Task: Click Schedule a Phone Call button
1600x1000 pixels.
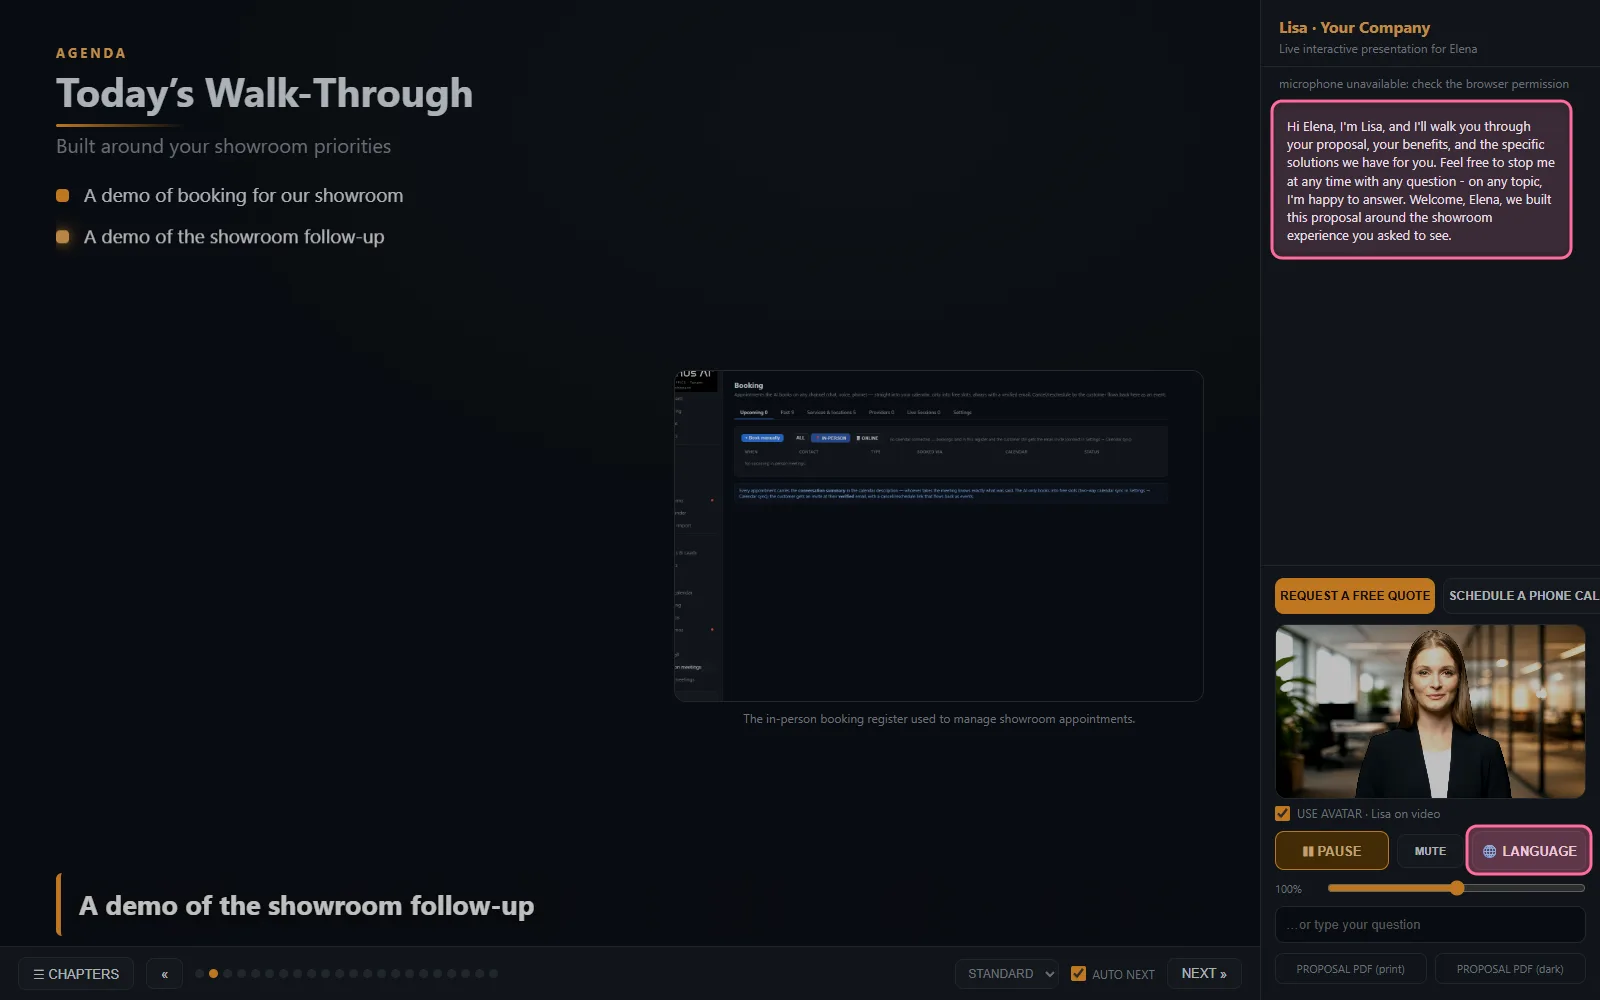Action: 1521,596
